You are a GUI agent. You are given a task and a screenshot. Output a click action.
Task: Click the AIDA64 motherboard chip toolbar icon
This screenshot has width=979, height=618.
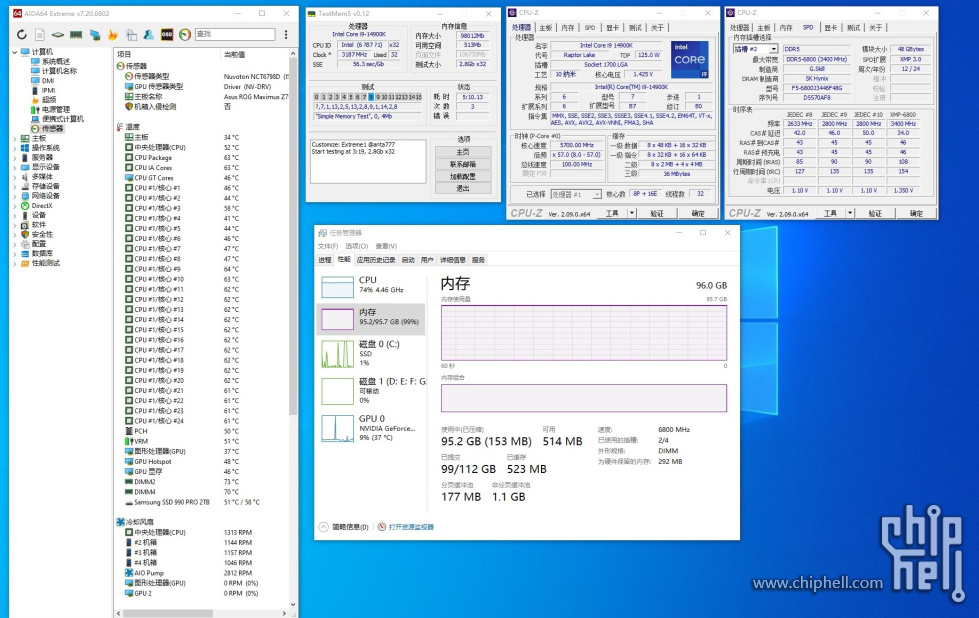[x=58, y=35]
